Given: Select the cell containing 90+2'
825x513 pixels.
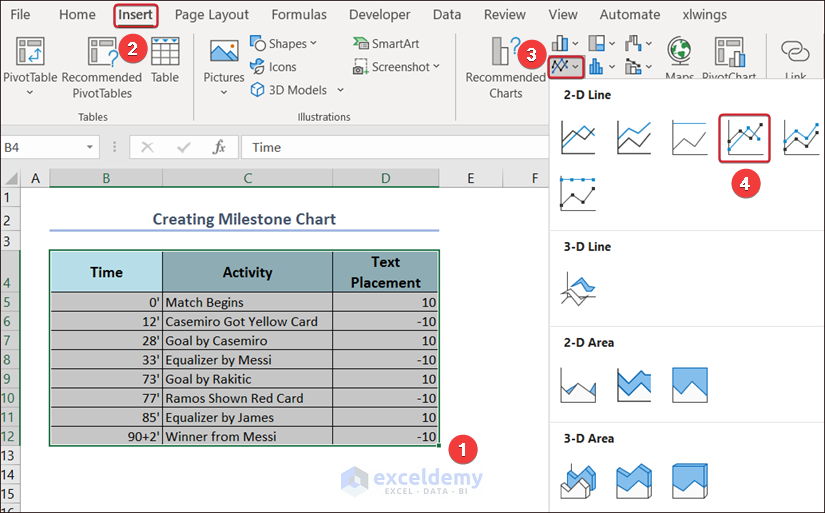Looking at the screenshot, I should (x=106, y=437).
